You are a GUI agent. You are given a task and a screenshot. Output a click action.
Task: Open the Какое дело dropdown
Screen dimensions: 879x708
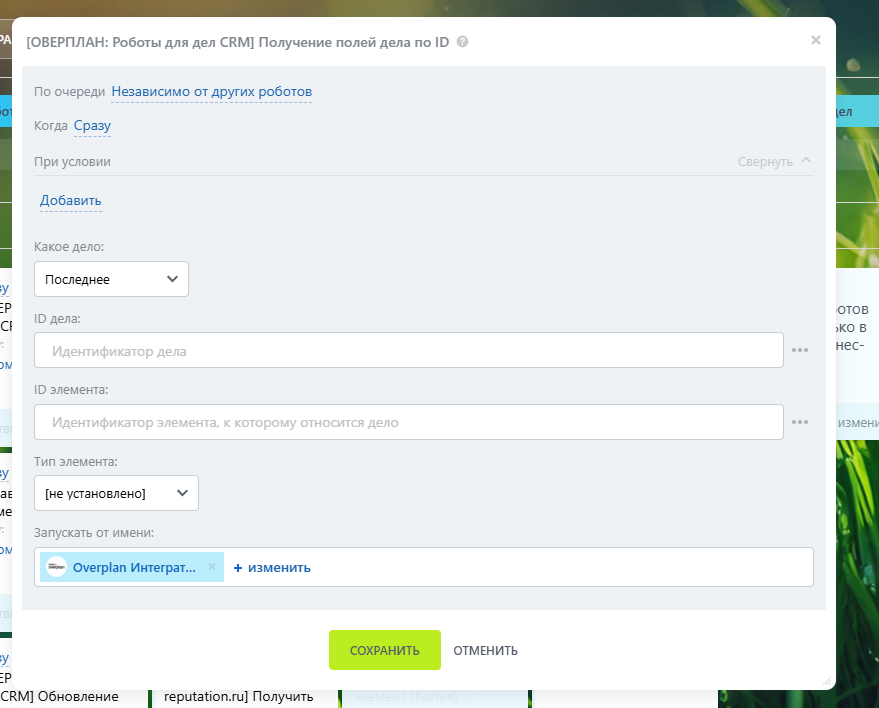[x=111, y=279]
